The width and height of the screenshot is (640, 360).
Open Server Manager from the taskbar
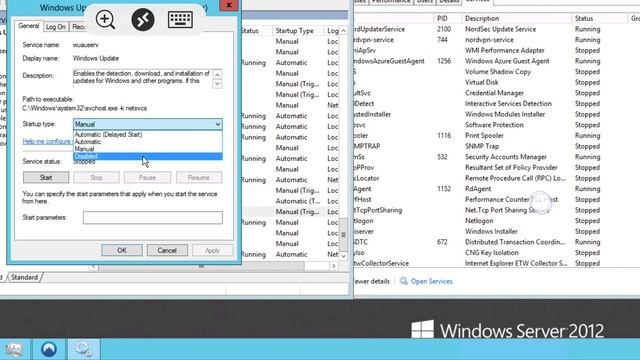(x=14, y=349)
